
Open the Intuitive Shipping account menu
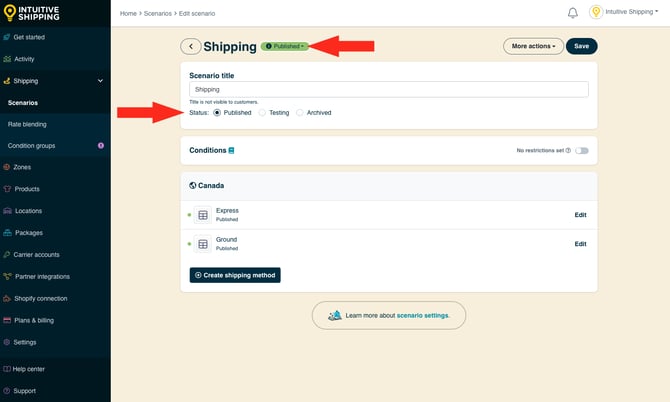coord(631,13)
